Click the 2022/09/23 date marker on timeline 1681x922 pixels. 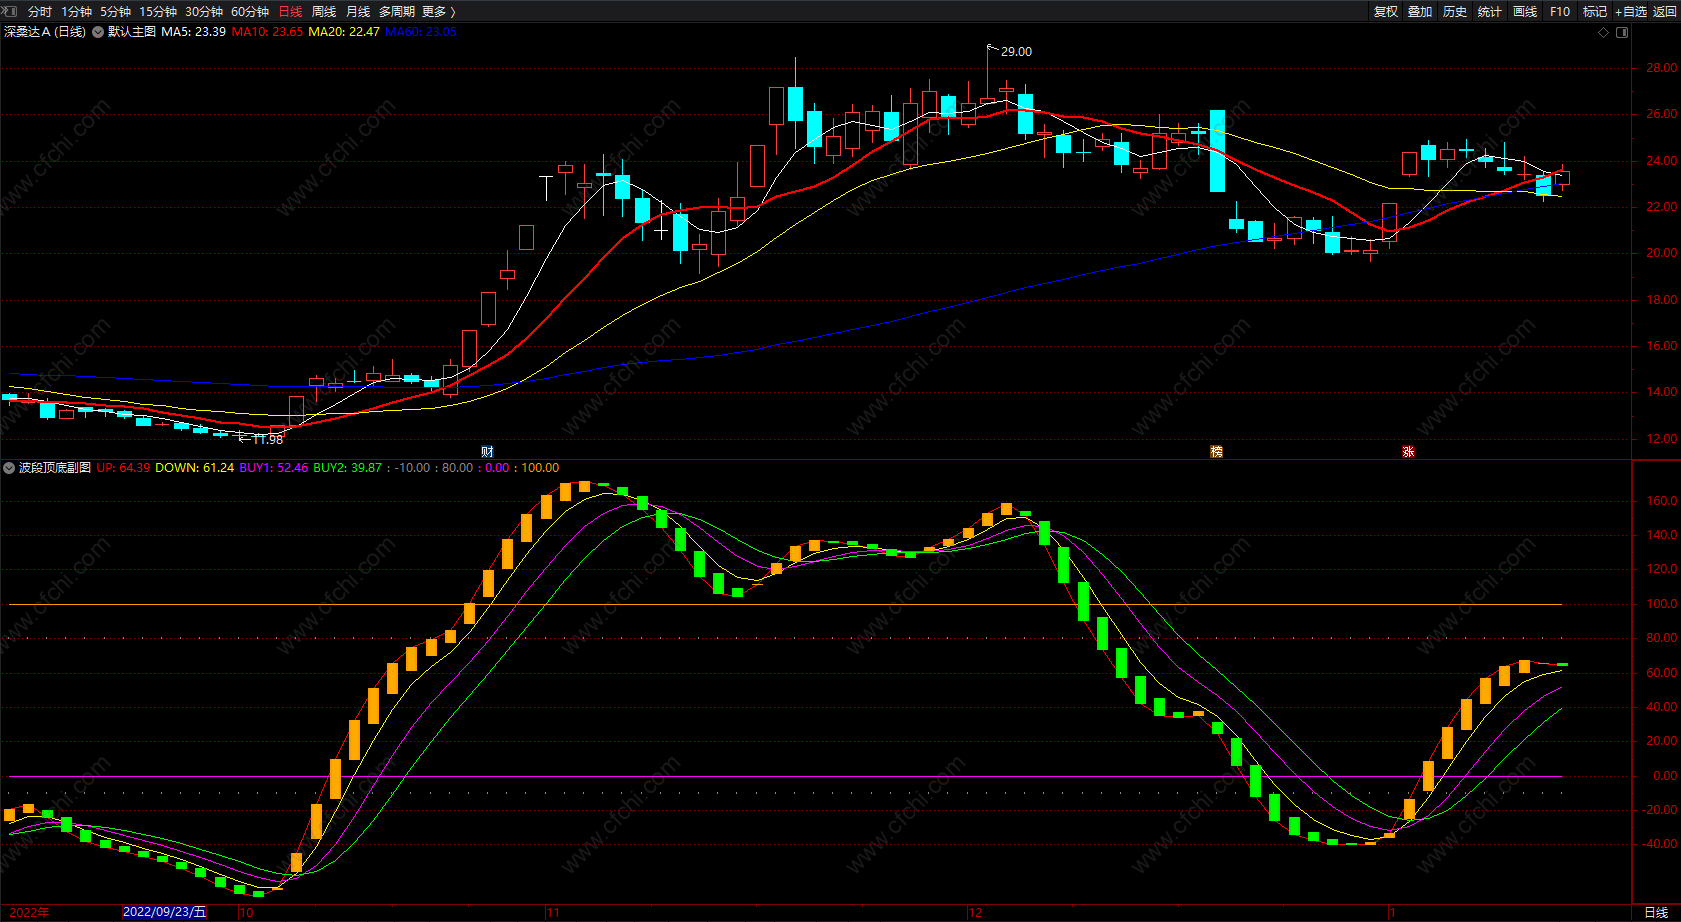click(164, 912)
